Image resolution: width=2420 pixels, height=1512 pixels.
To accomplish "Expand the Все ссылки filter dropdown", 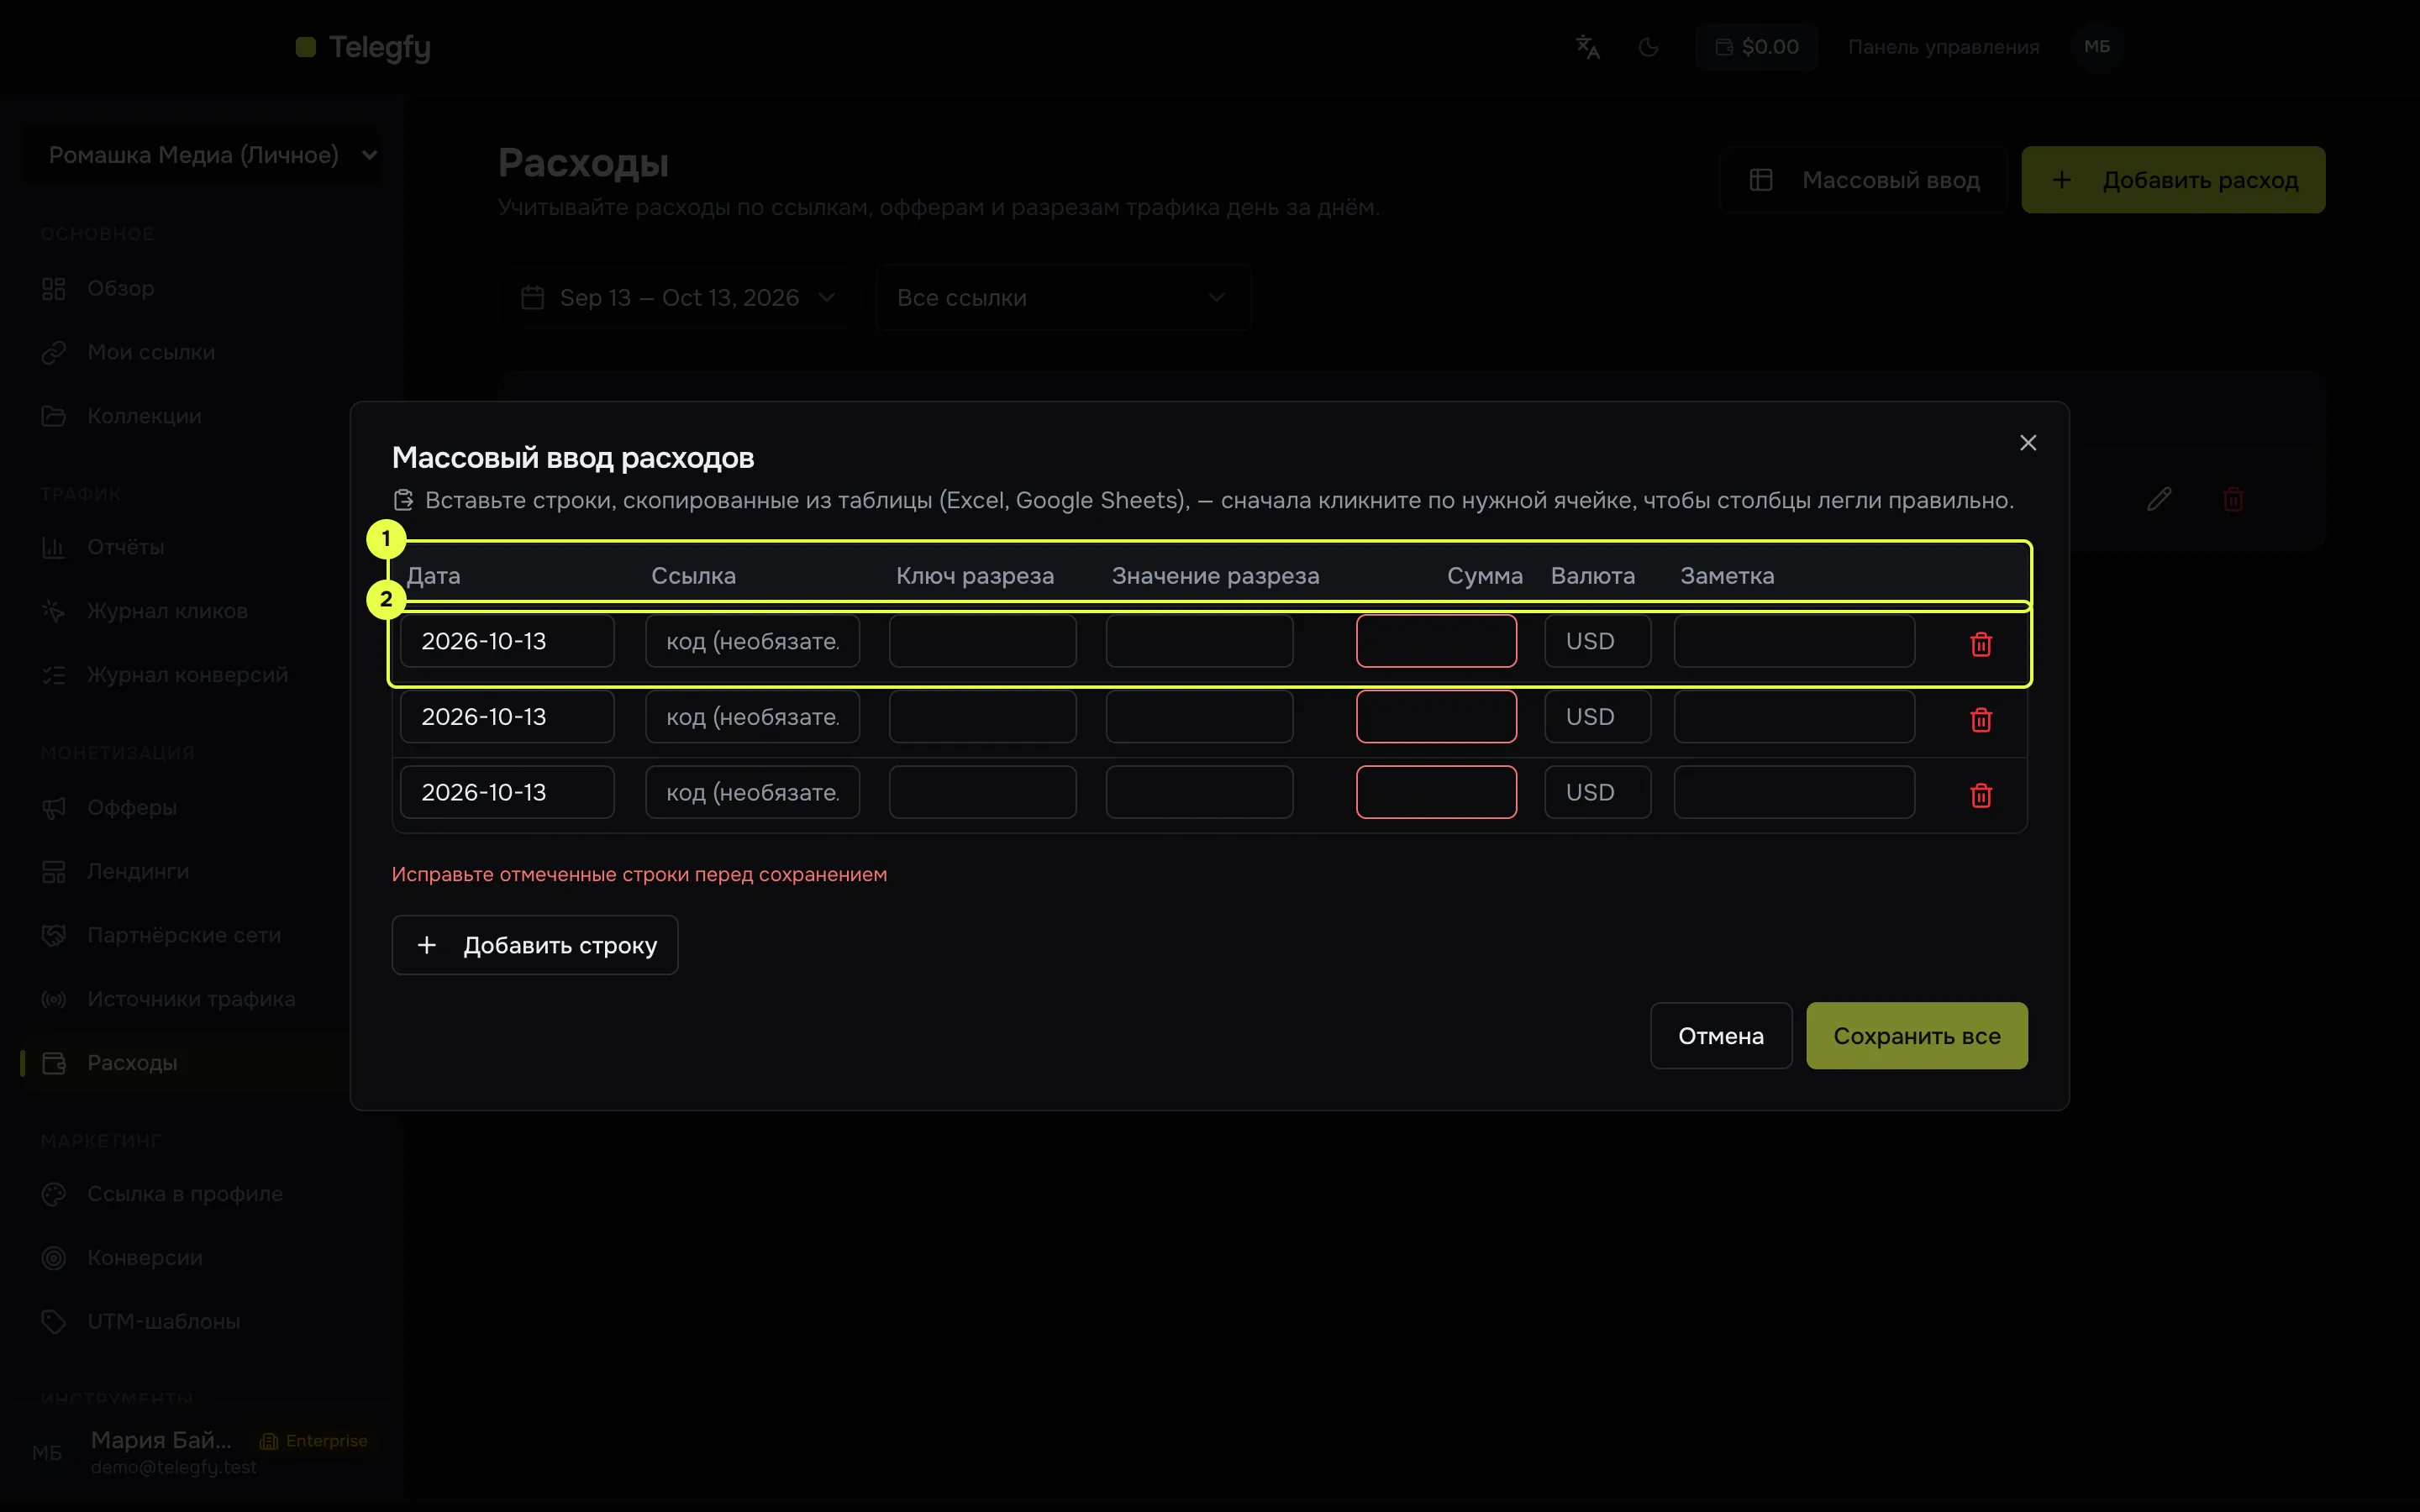I will pyautogui.click(x=1062, y=298).
